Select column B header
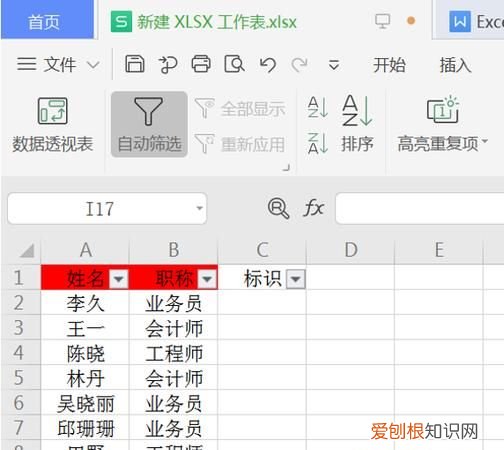 click(x=174, y=250)
